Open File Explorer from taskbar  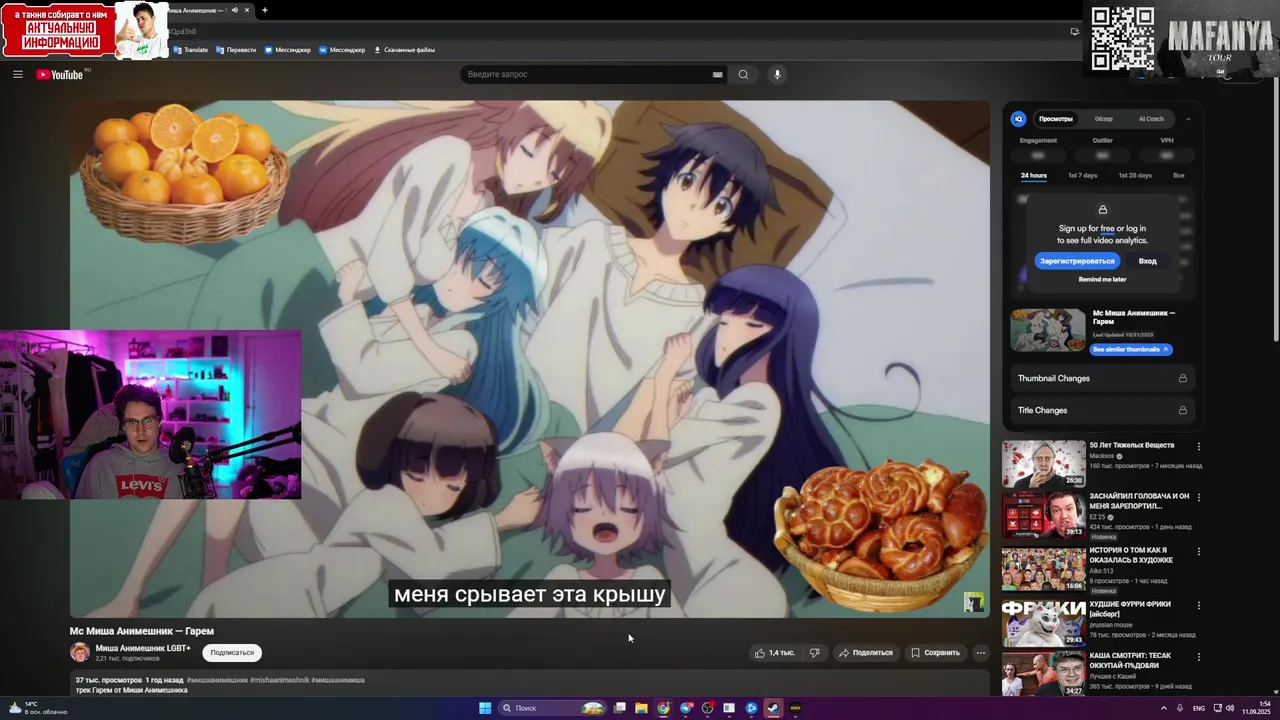(641, 708)
